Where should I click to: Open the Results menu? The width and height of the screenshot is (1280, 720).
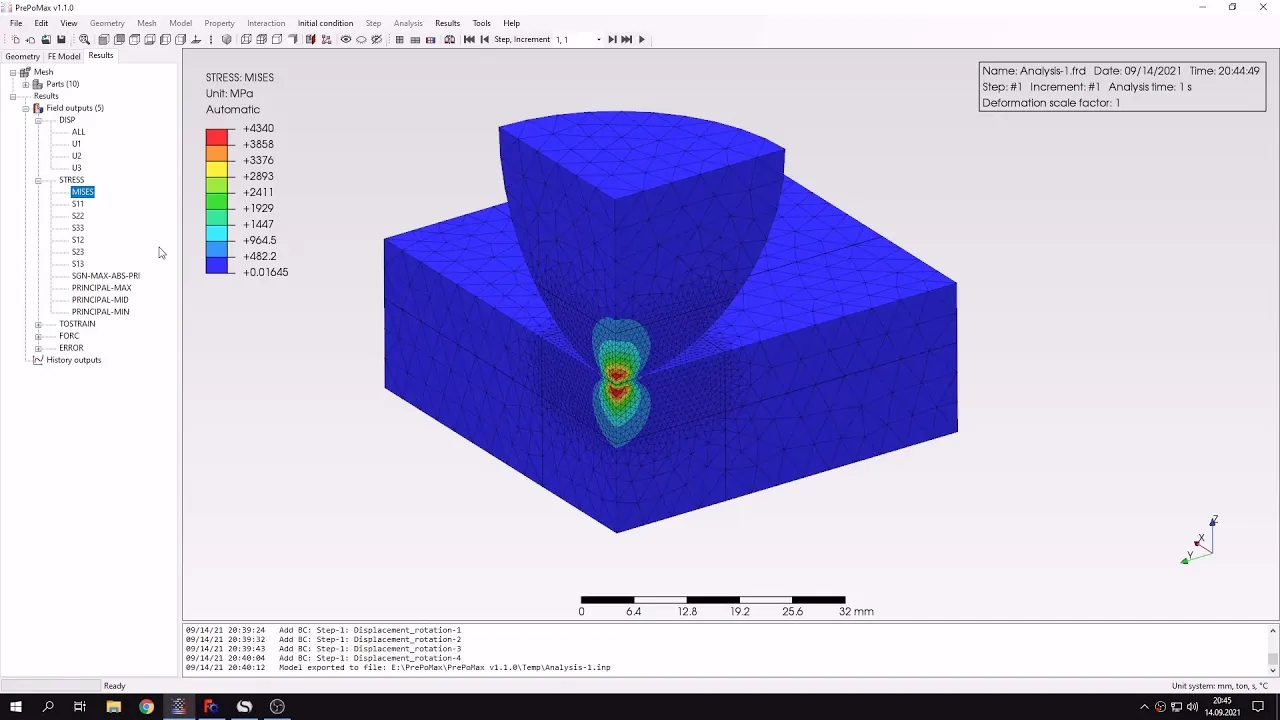point(447,23)
